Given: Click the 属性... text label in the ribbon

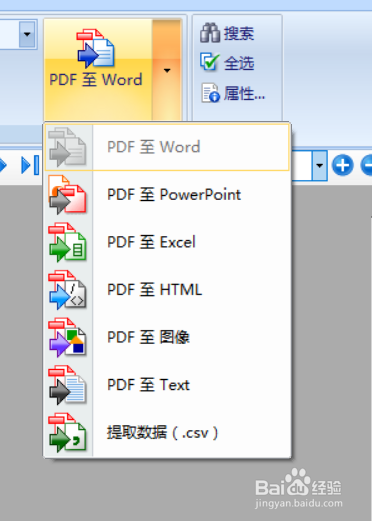Looking at the screenshot, I should 244,93.
